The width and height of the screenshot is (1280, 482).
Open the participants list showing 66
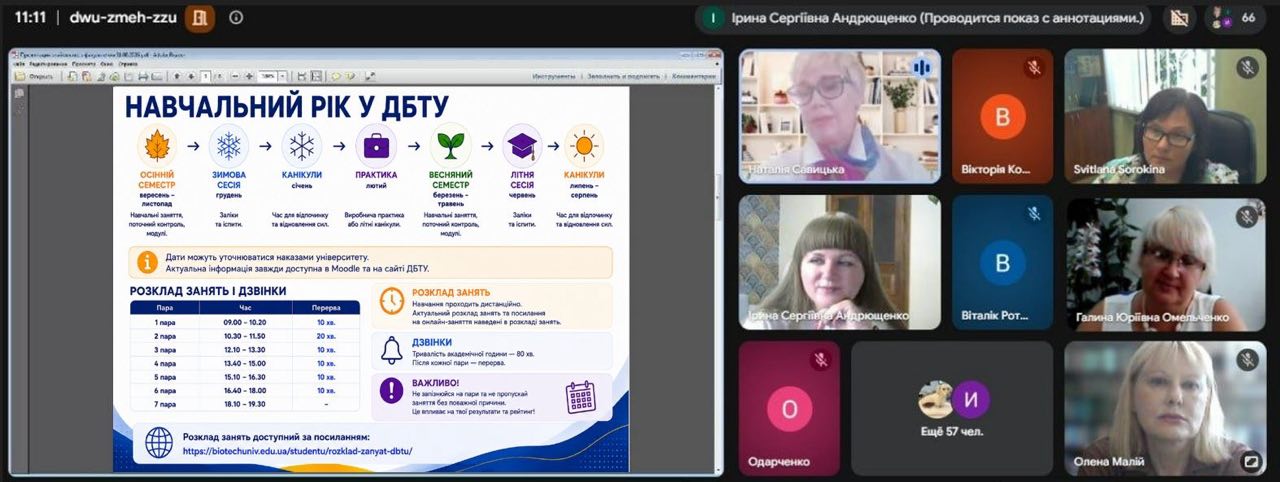(1234, 18)
